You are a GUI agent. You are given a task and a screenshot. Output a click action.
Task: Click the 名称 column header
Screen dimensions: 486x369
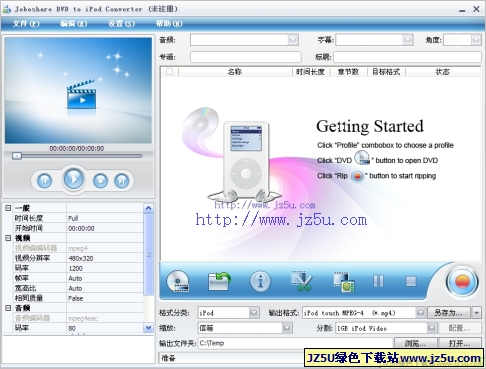(235, 72)
